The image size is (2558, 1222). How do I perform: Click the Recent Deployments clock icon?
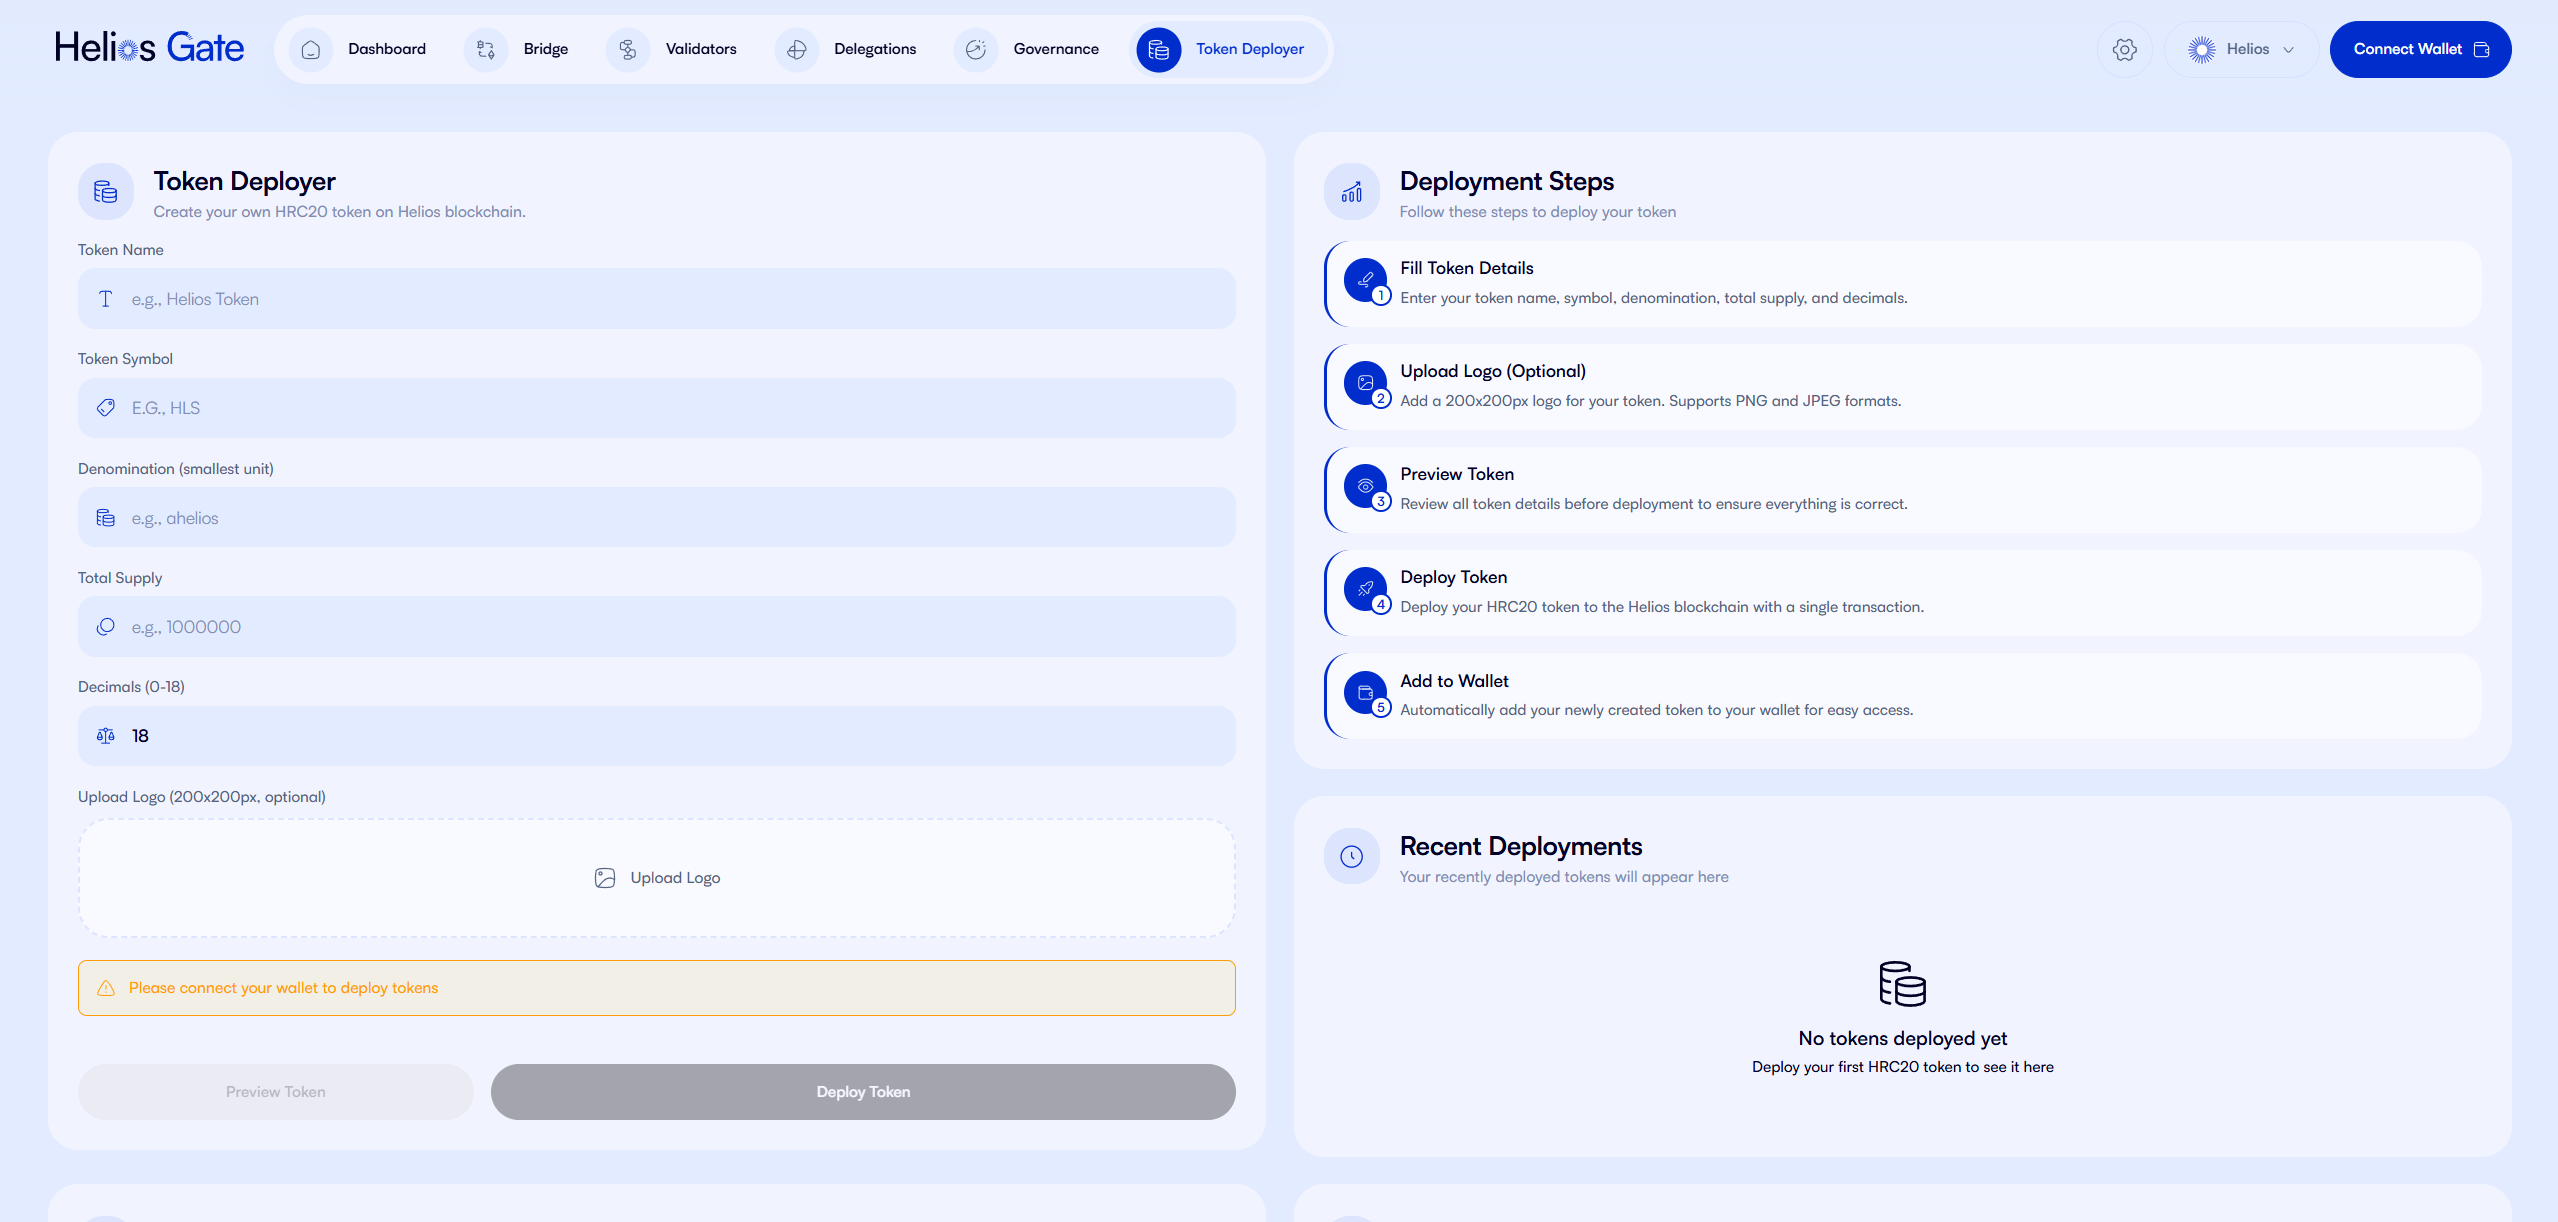click(1351, 856)
